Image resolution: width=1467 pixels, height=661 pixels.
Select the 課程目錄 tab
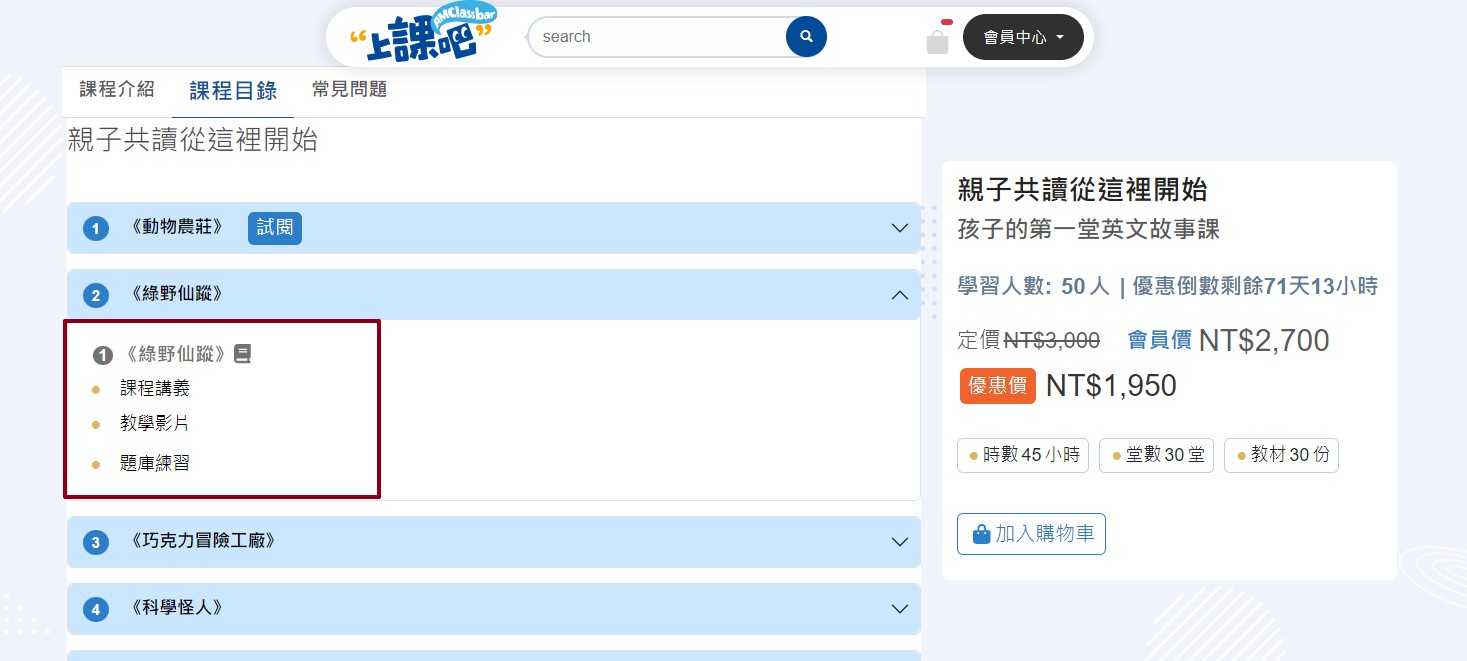click(x=233, y=91)
